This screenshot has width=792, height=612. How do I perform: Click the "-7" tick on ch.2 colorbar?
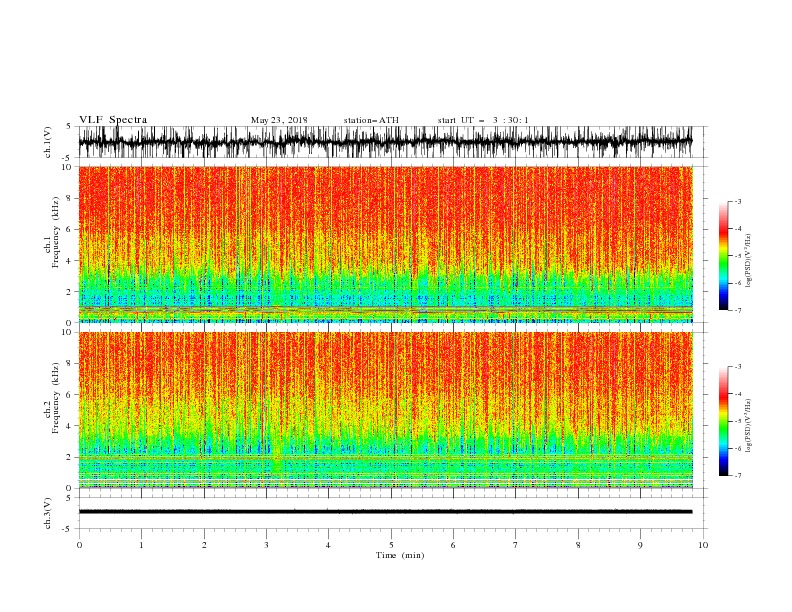coord(738,475)
